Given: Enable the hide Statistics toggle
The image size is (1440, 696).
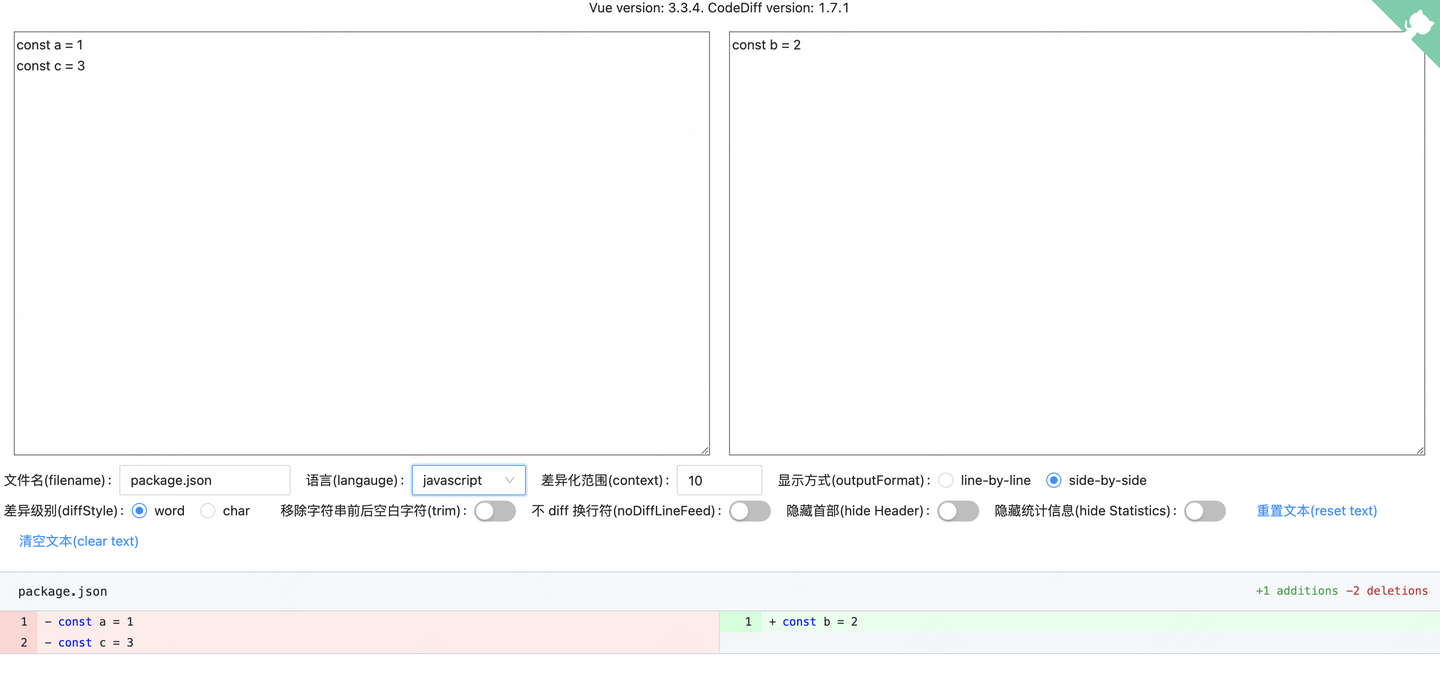Looking at the screenshot, I should click(1205, 511).
